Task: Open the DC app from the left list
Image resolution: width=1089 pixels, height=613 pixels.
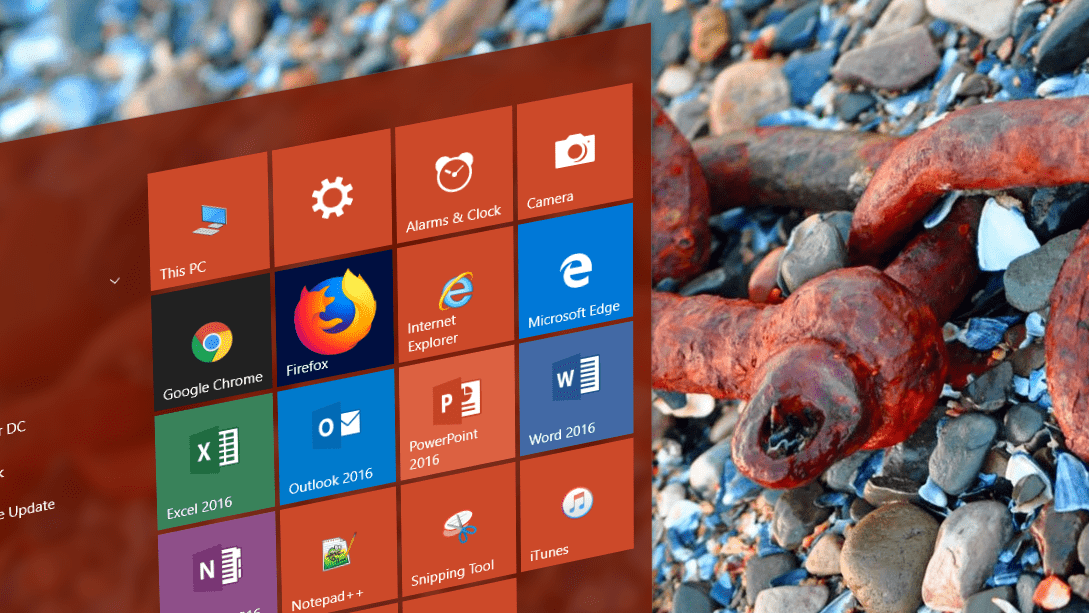Action: (x=15, y=426)
